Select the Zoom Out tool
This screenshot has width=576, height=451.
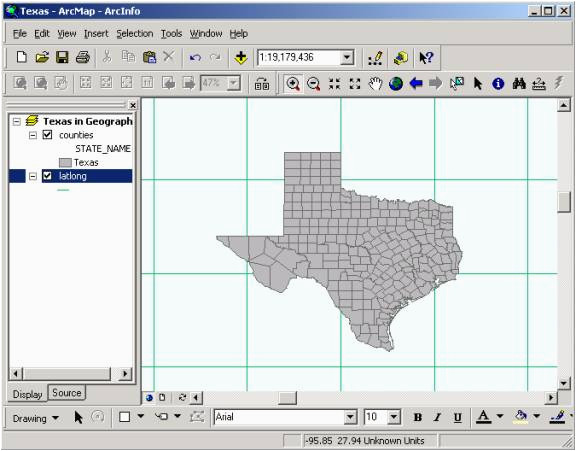pyautogui.click(x=313, y=84)
